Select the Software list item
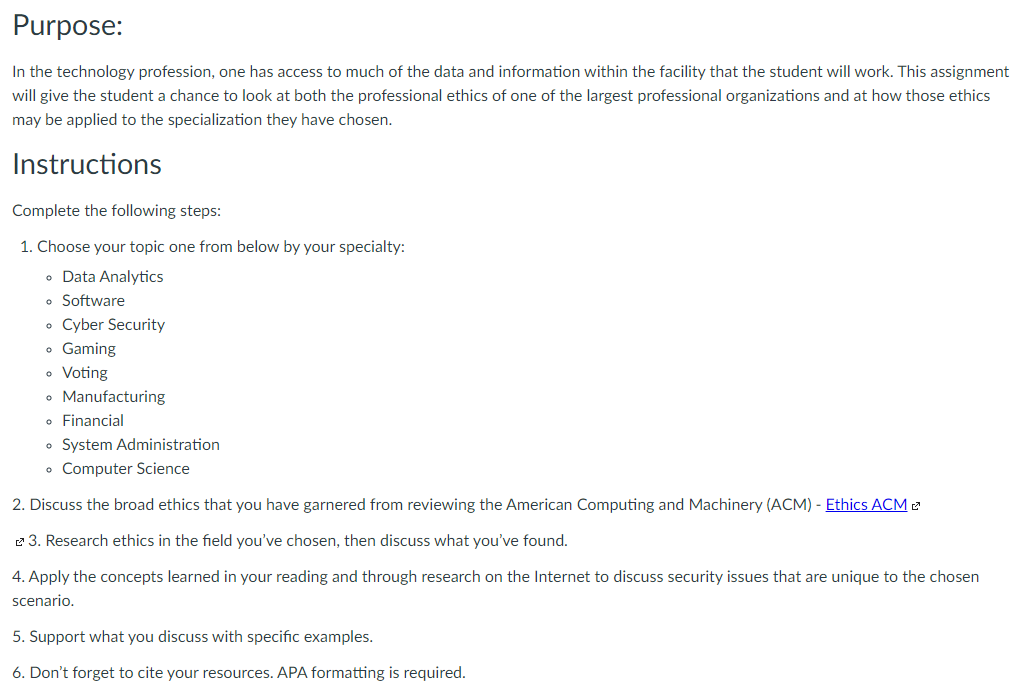Image resolution: width=1036 pixels, height=695 pixels. point(93,301)
